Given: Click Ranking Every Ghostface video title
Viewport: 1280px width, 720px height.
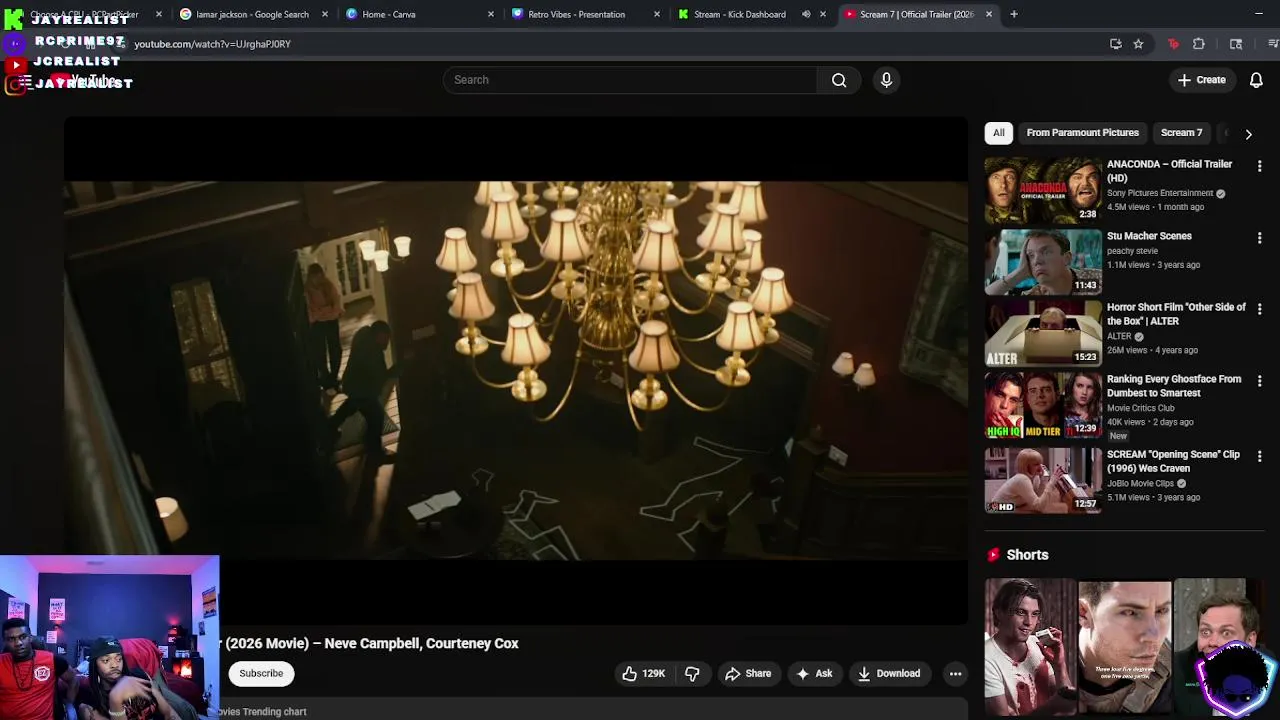Looking at the screenshot, I should point(1174,386).
